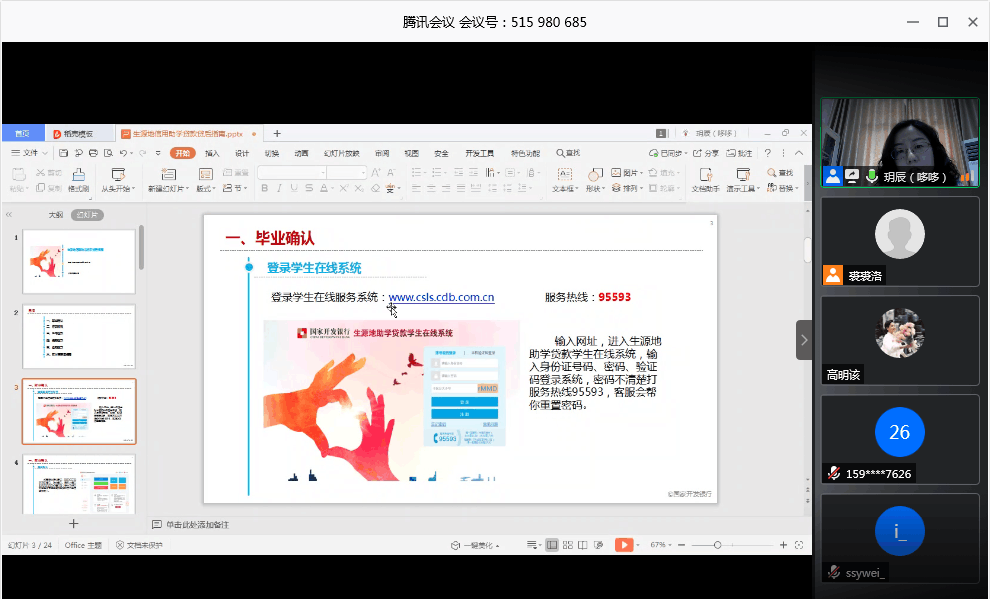Toggle italic text formatting
This screenshot has width=990, height=599.
277,188
